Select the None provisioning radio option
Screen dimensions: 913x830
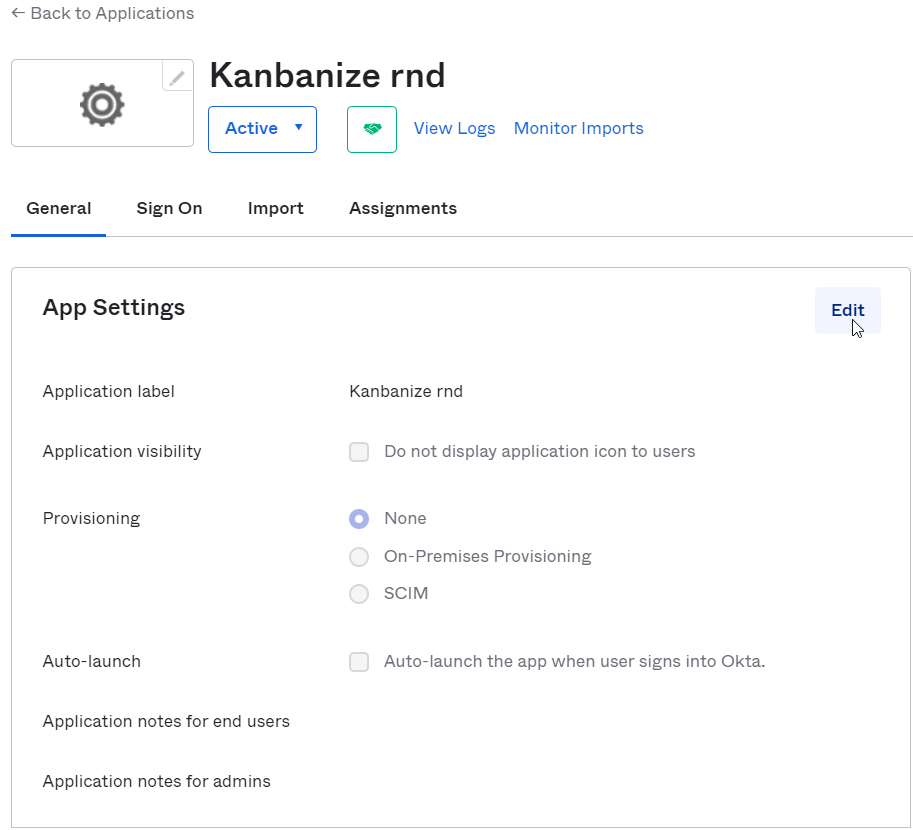pos(359,519)
